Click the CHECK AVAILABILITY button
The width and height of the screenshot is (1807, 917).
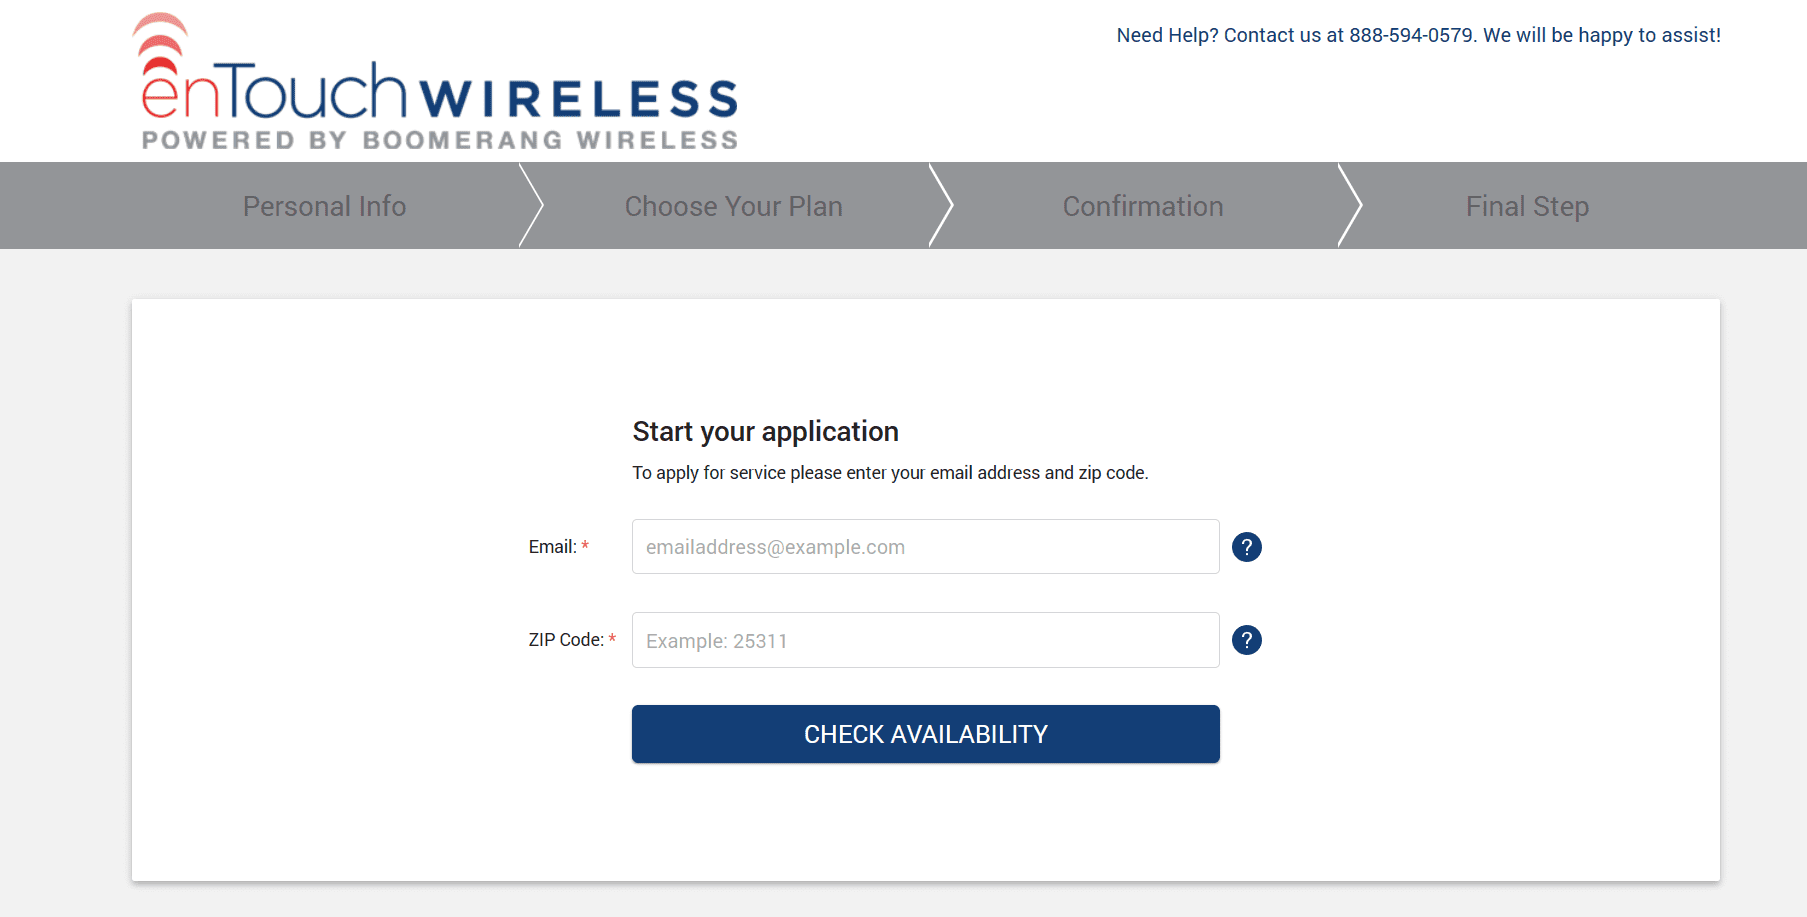pyautogui.click(x=925, y=733)
